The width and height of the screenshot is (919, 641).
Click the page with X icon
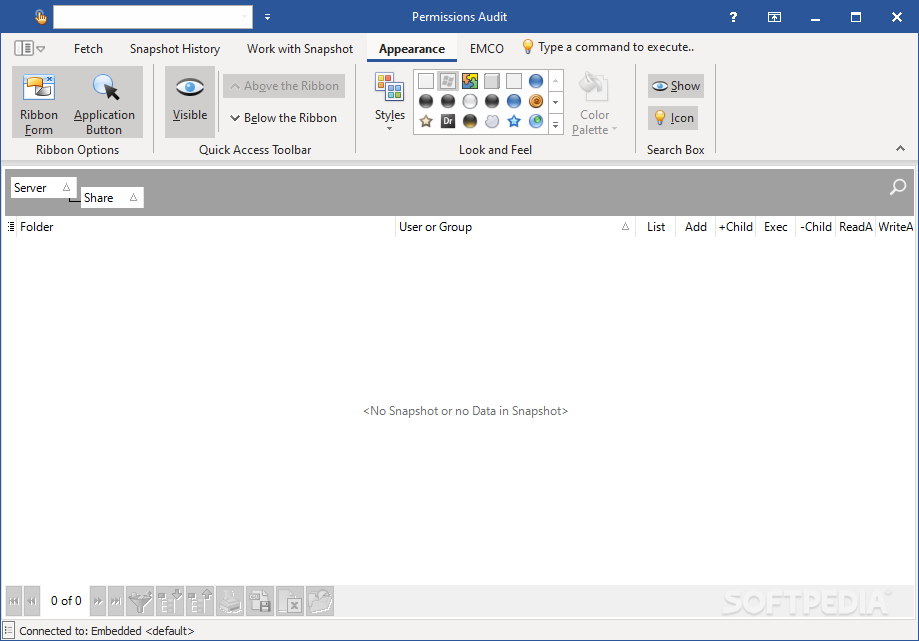tap(290, 601)
